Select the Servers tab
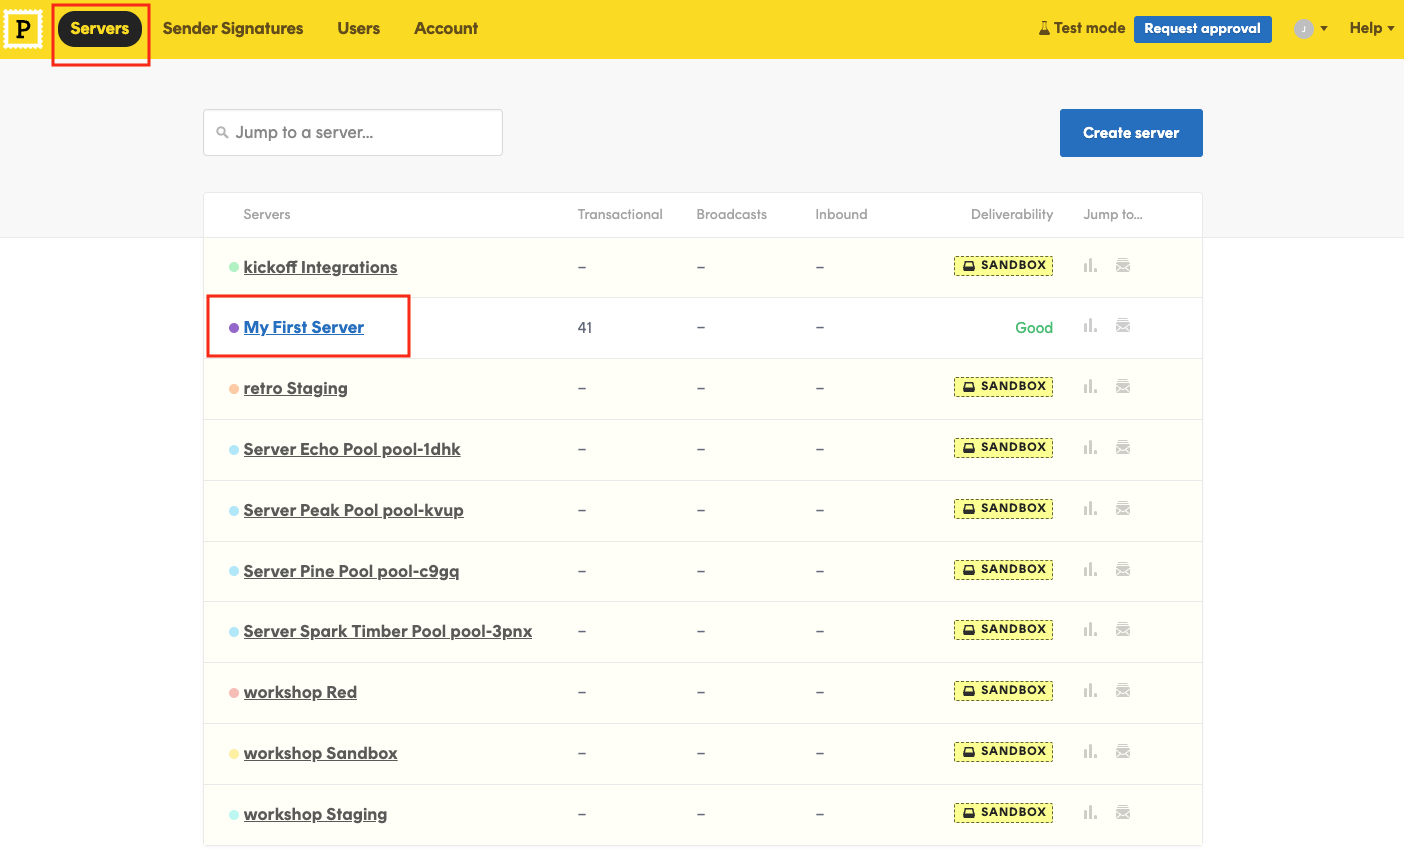Viewport: 1404px width, 868px height. click(100, 28)
